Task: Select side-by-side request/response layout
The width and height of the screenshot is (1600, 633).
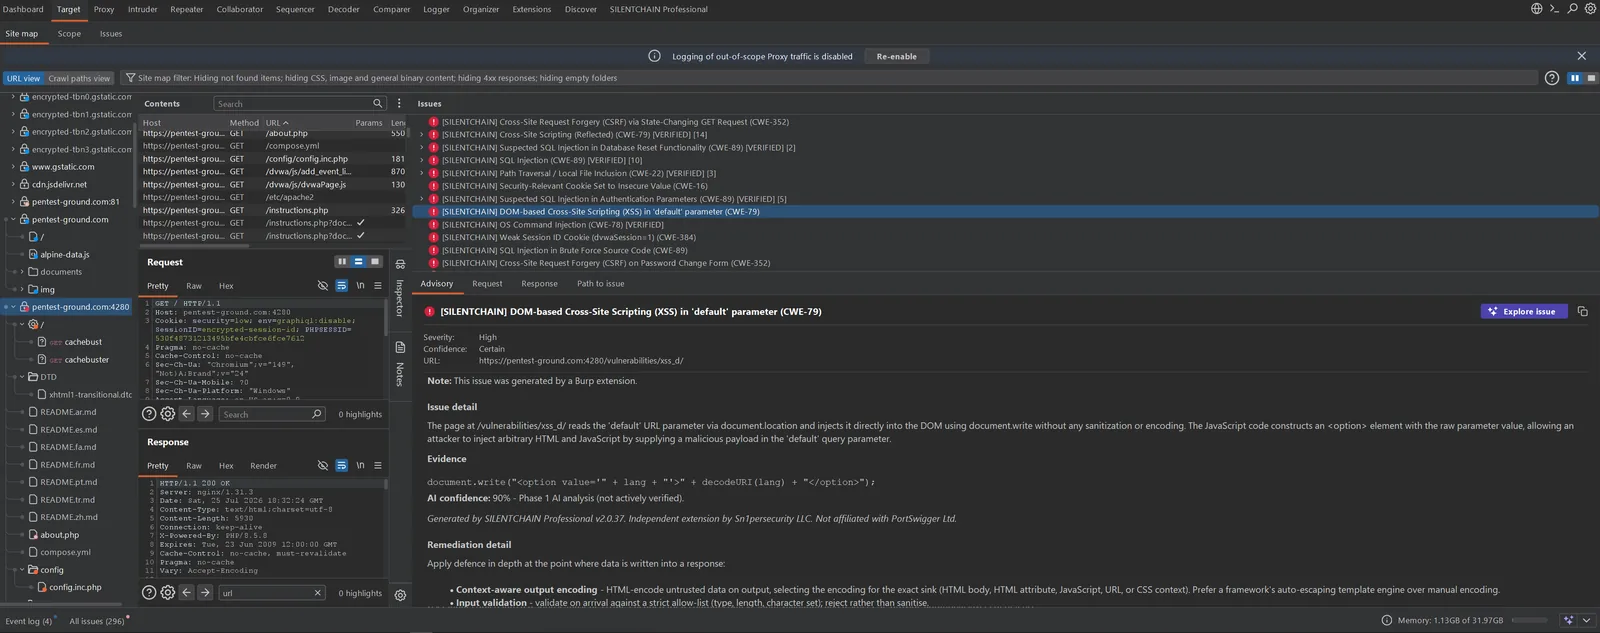Action: click(x=342, y=262)
